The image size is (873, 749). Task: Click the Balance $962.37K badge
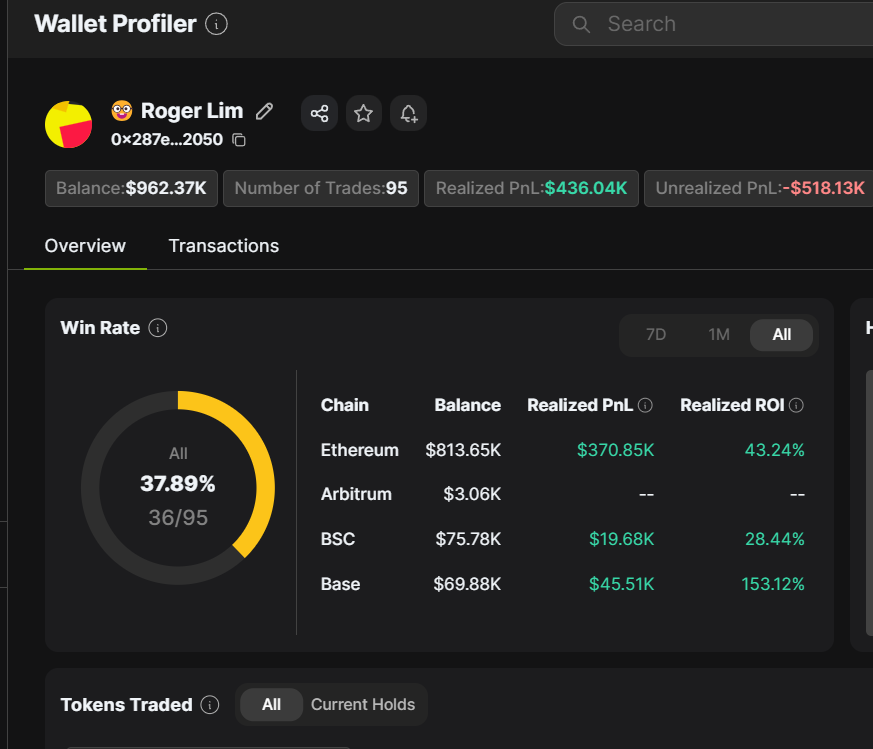click(131, 188)
